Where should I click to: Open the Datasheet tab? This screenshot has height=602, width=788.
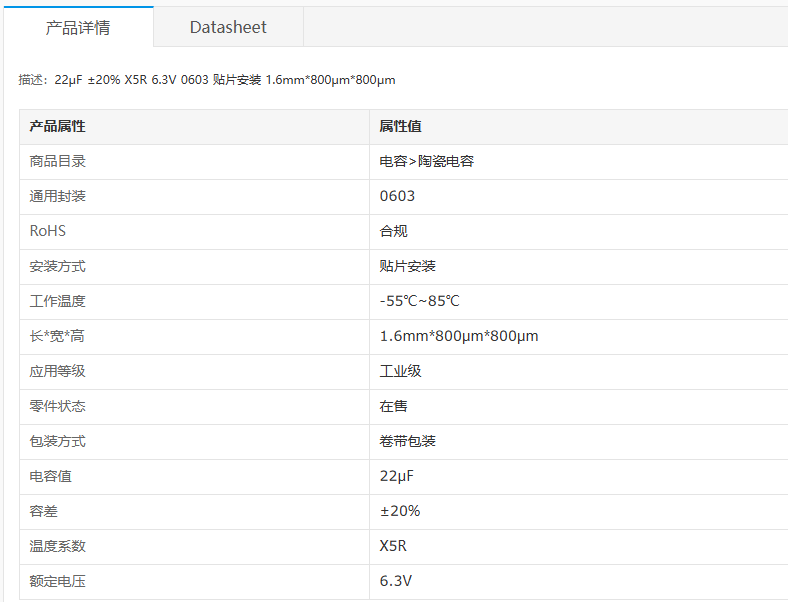(x=228, y=27)
